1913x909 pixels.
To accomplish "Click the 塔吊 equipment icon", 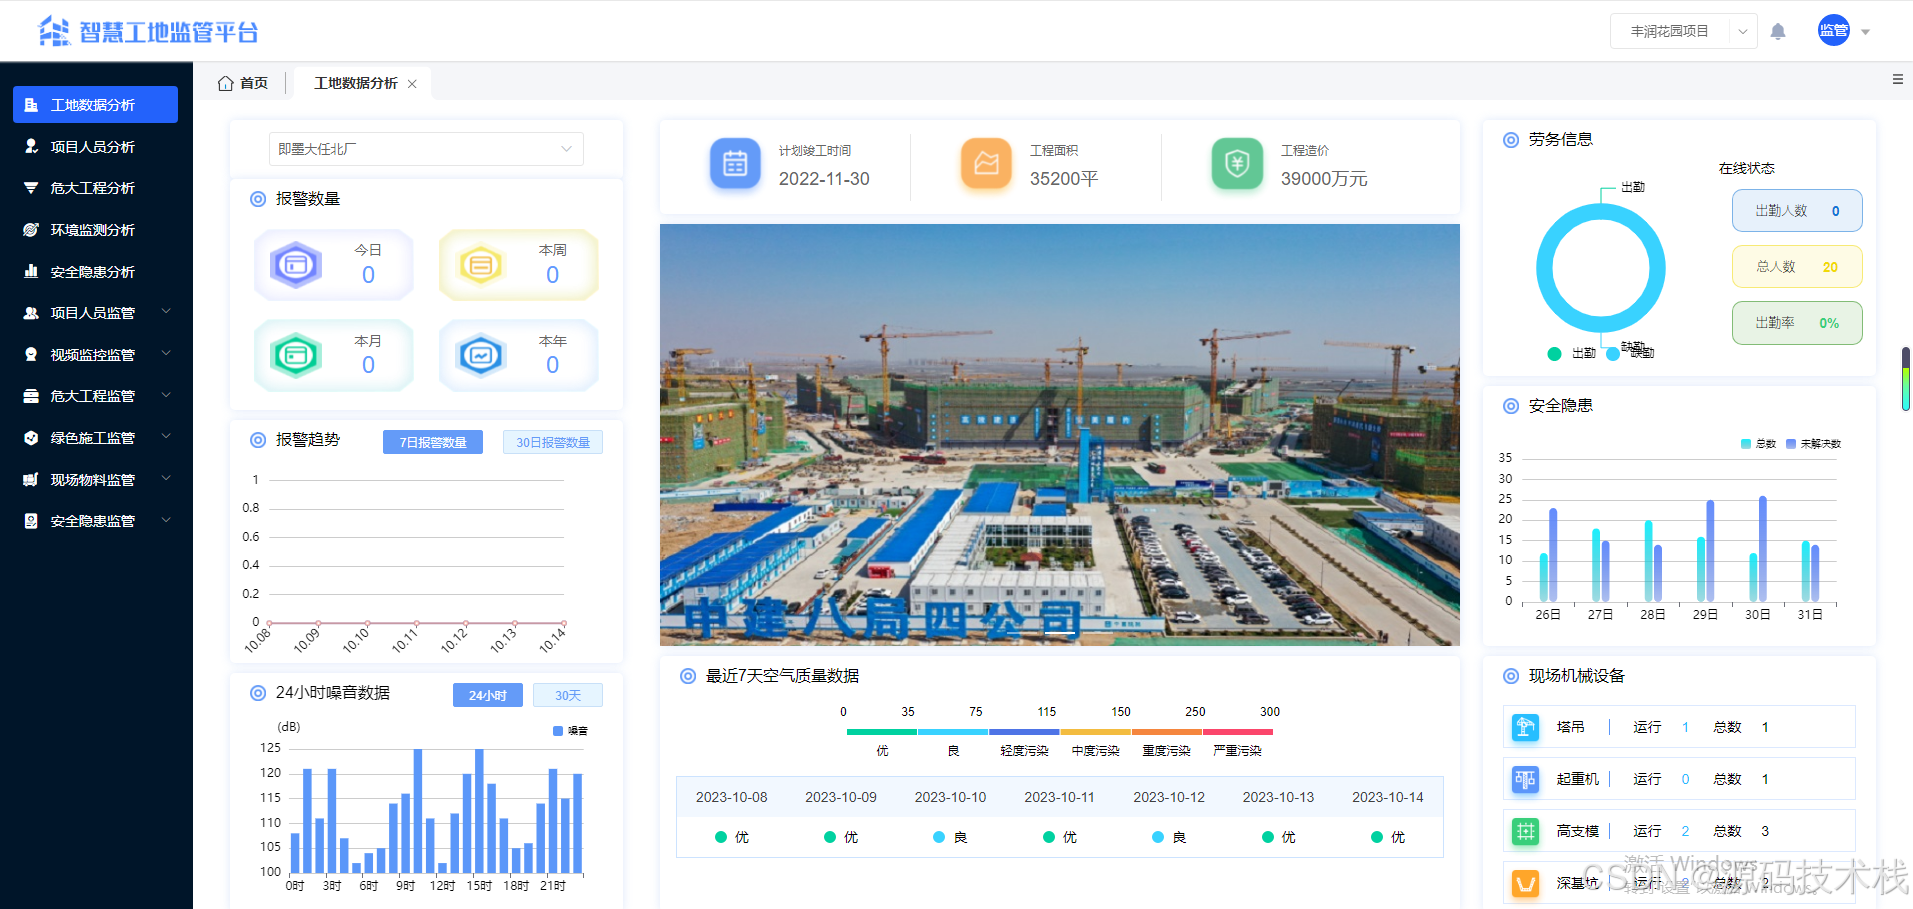I will coord(1525,727).
